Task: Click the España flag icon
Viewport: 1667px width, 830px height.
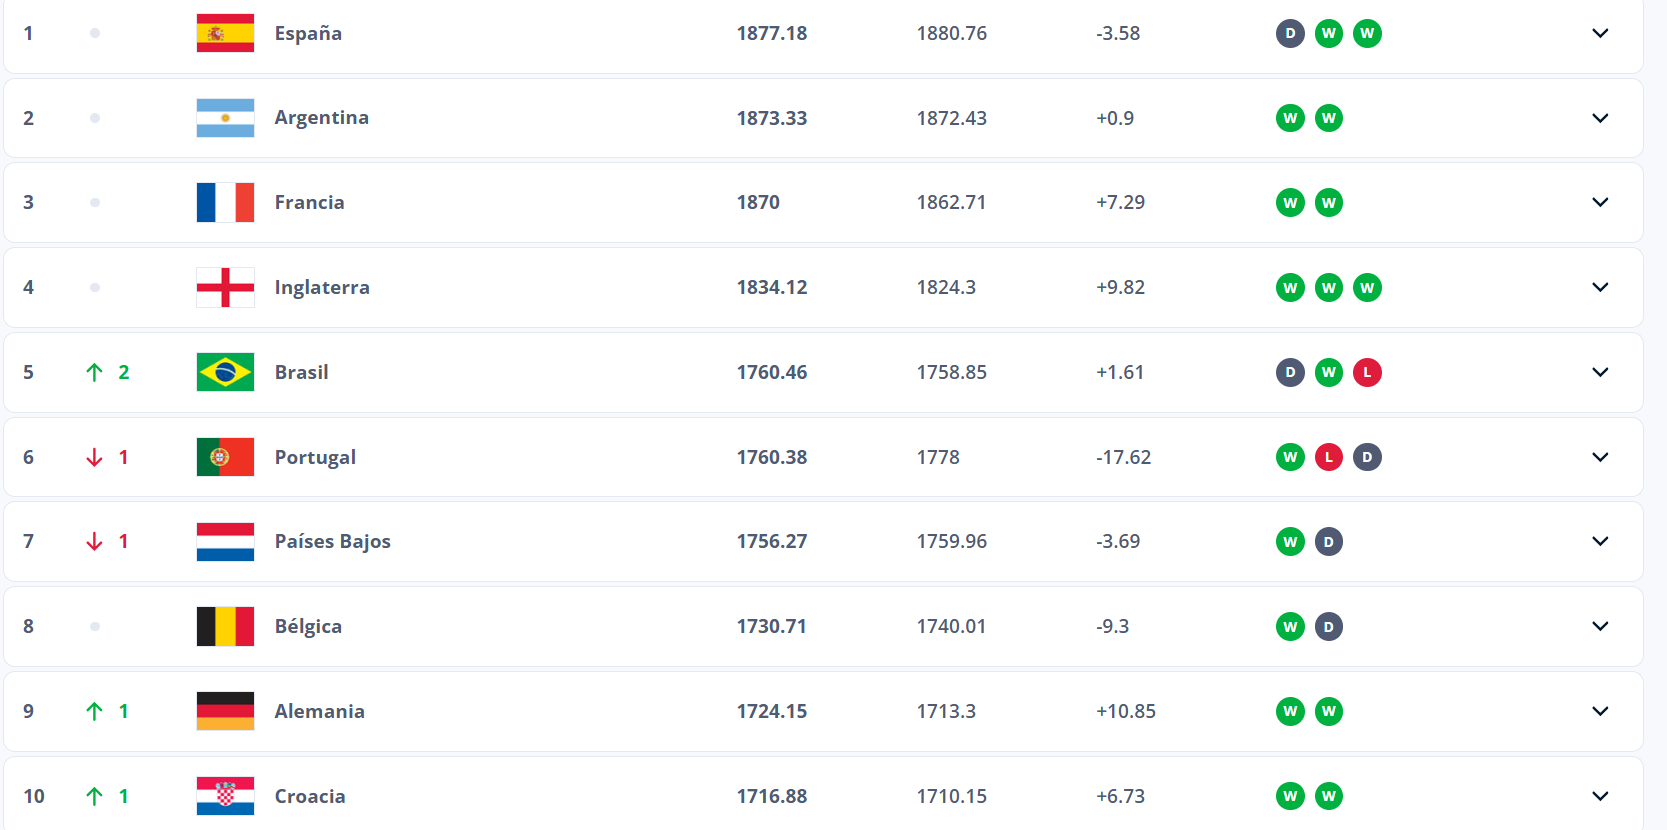Action: coord(225,33)
